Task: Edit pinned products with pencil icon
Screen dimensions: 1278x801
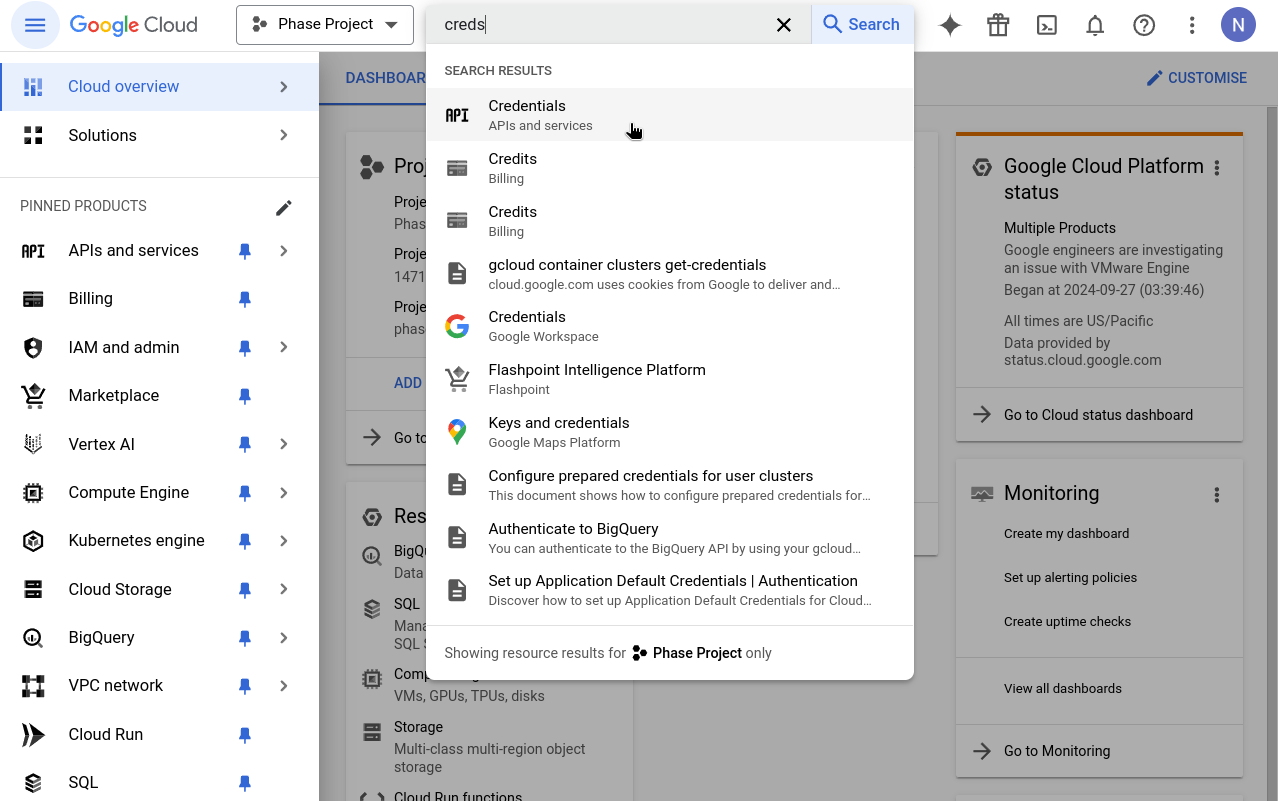Action: pos(284,207)
